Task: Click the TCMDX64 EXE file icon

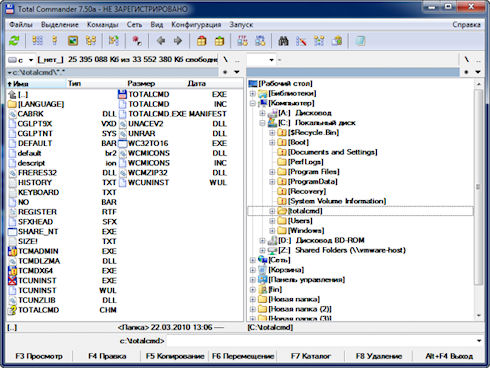Action: click(12, 271)
